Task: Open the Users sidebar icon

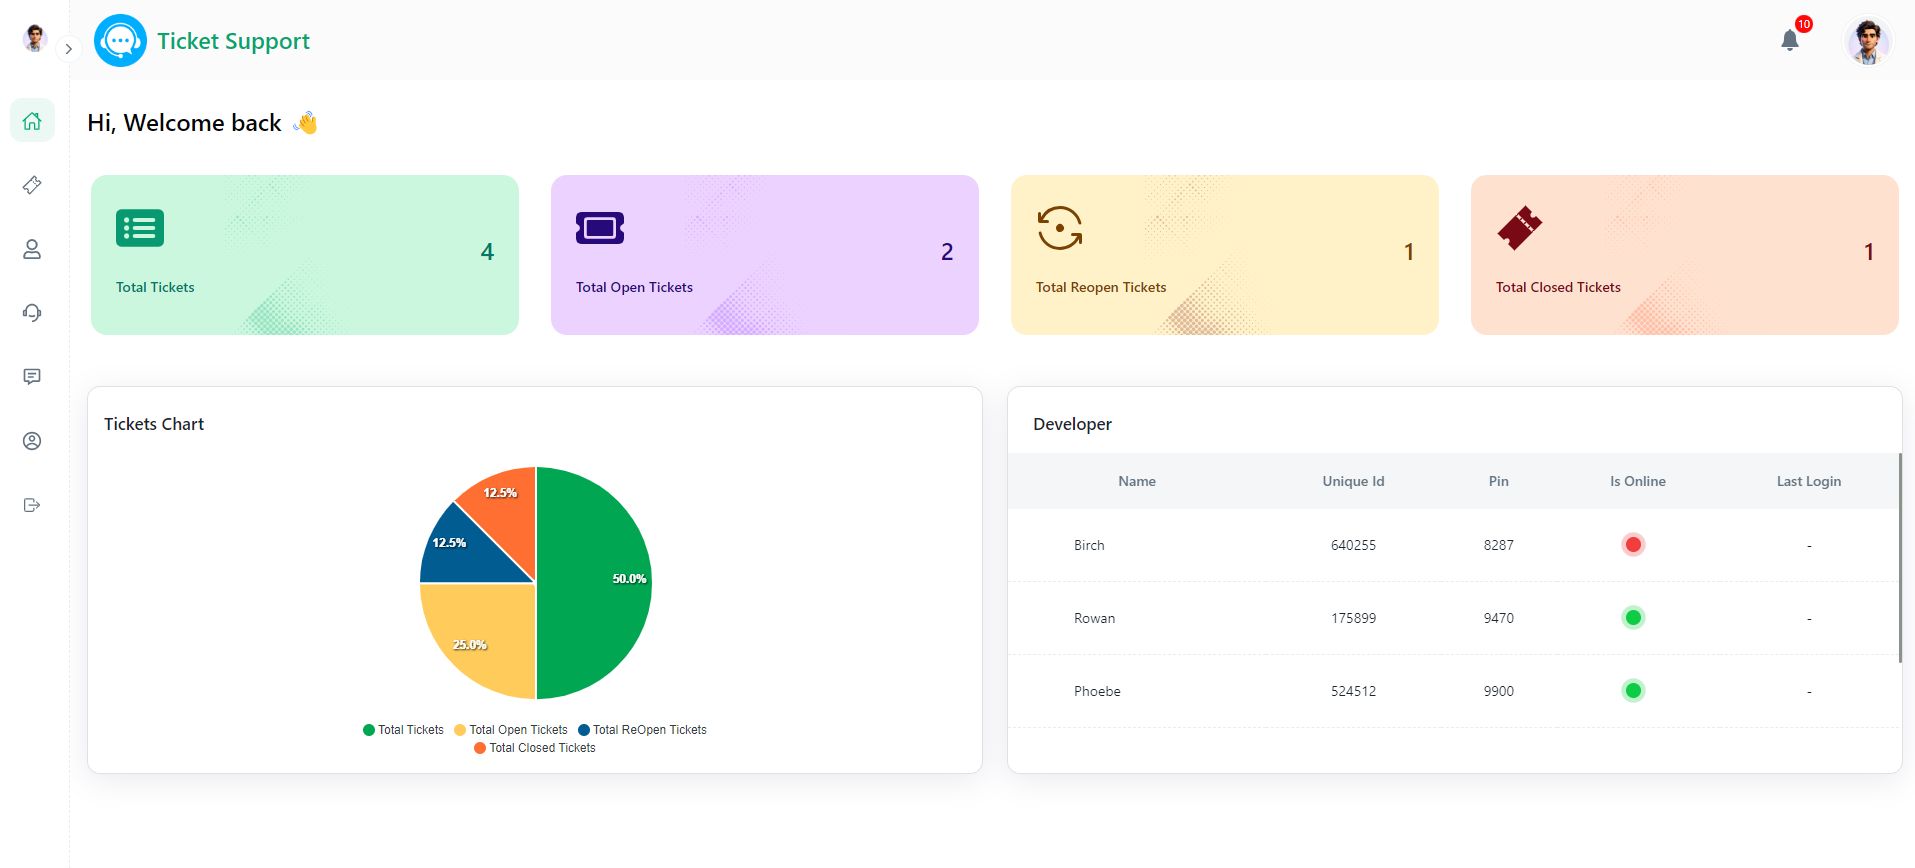Action: point(32,249)
